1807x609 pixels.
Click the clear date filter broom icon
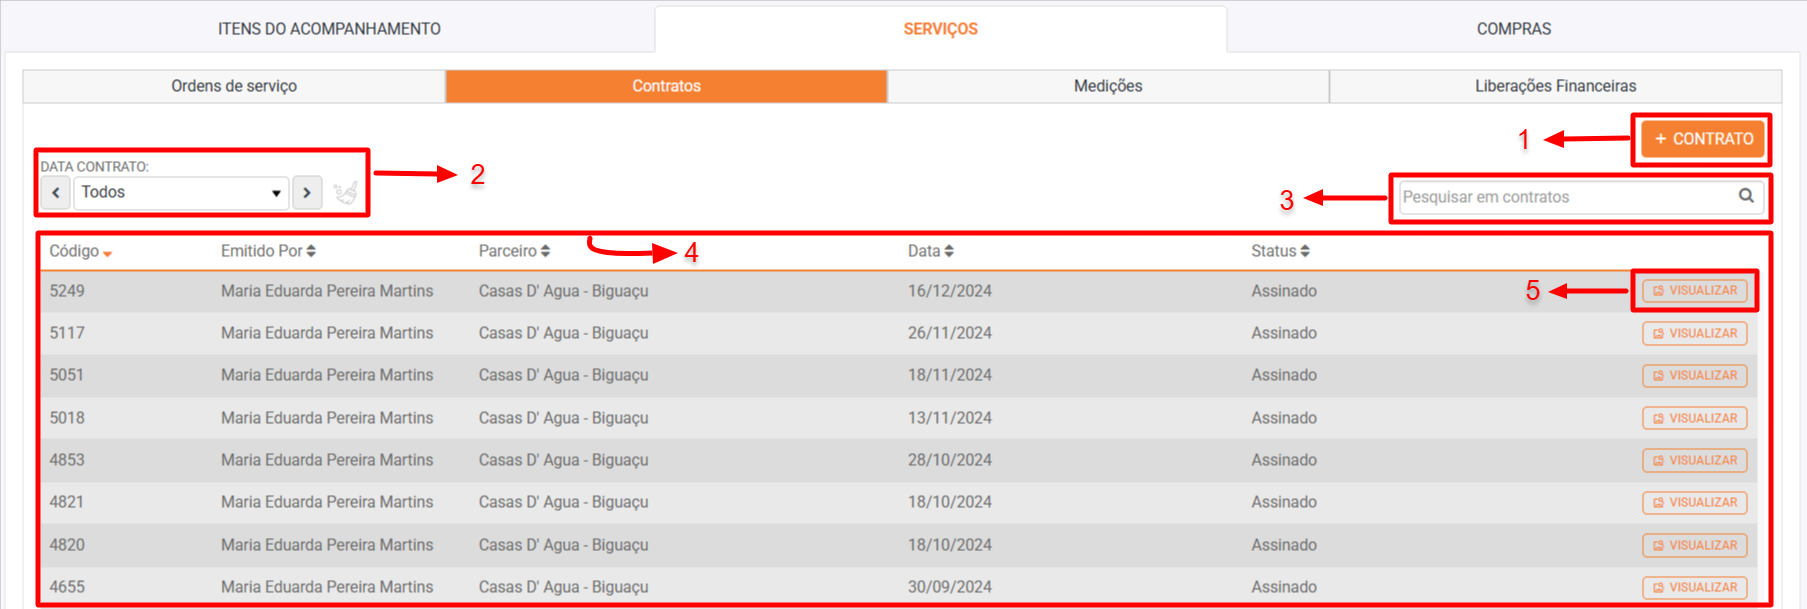point(345,192)
